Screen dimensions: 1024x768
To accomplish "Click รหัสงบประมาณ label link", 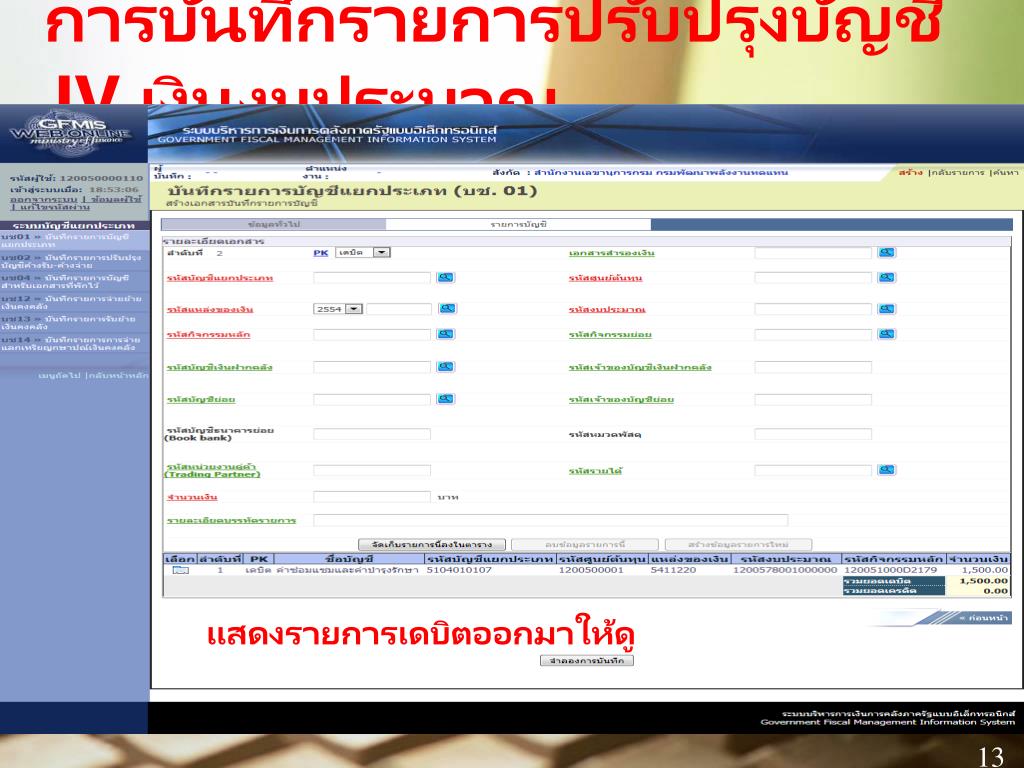I will pyautogui.click(x=607, y=310).
